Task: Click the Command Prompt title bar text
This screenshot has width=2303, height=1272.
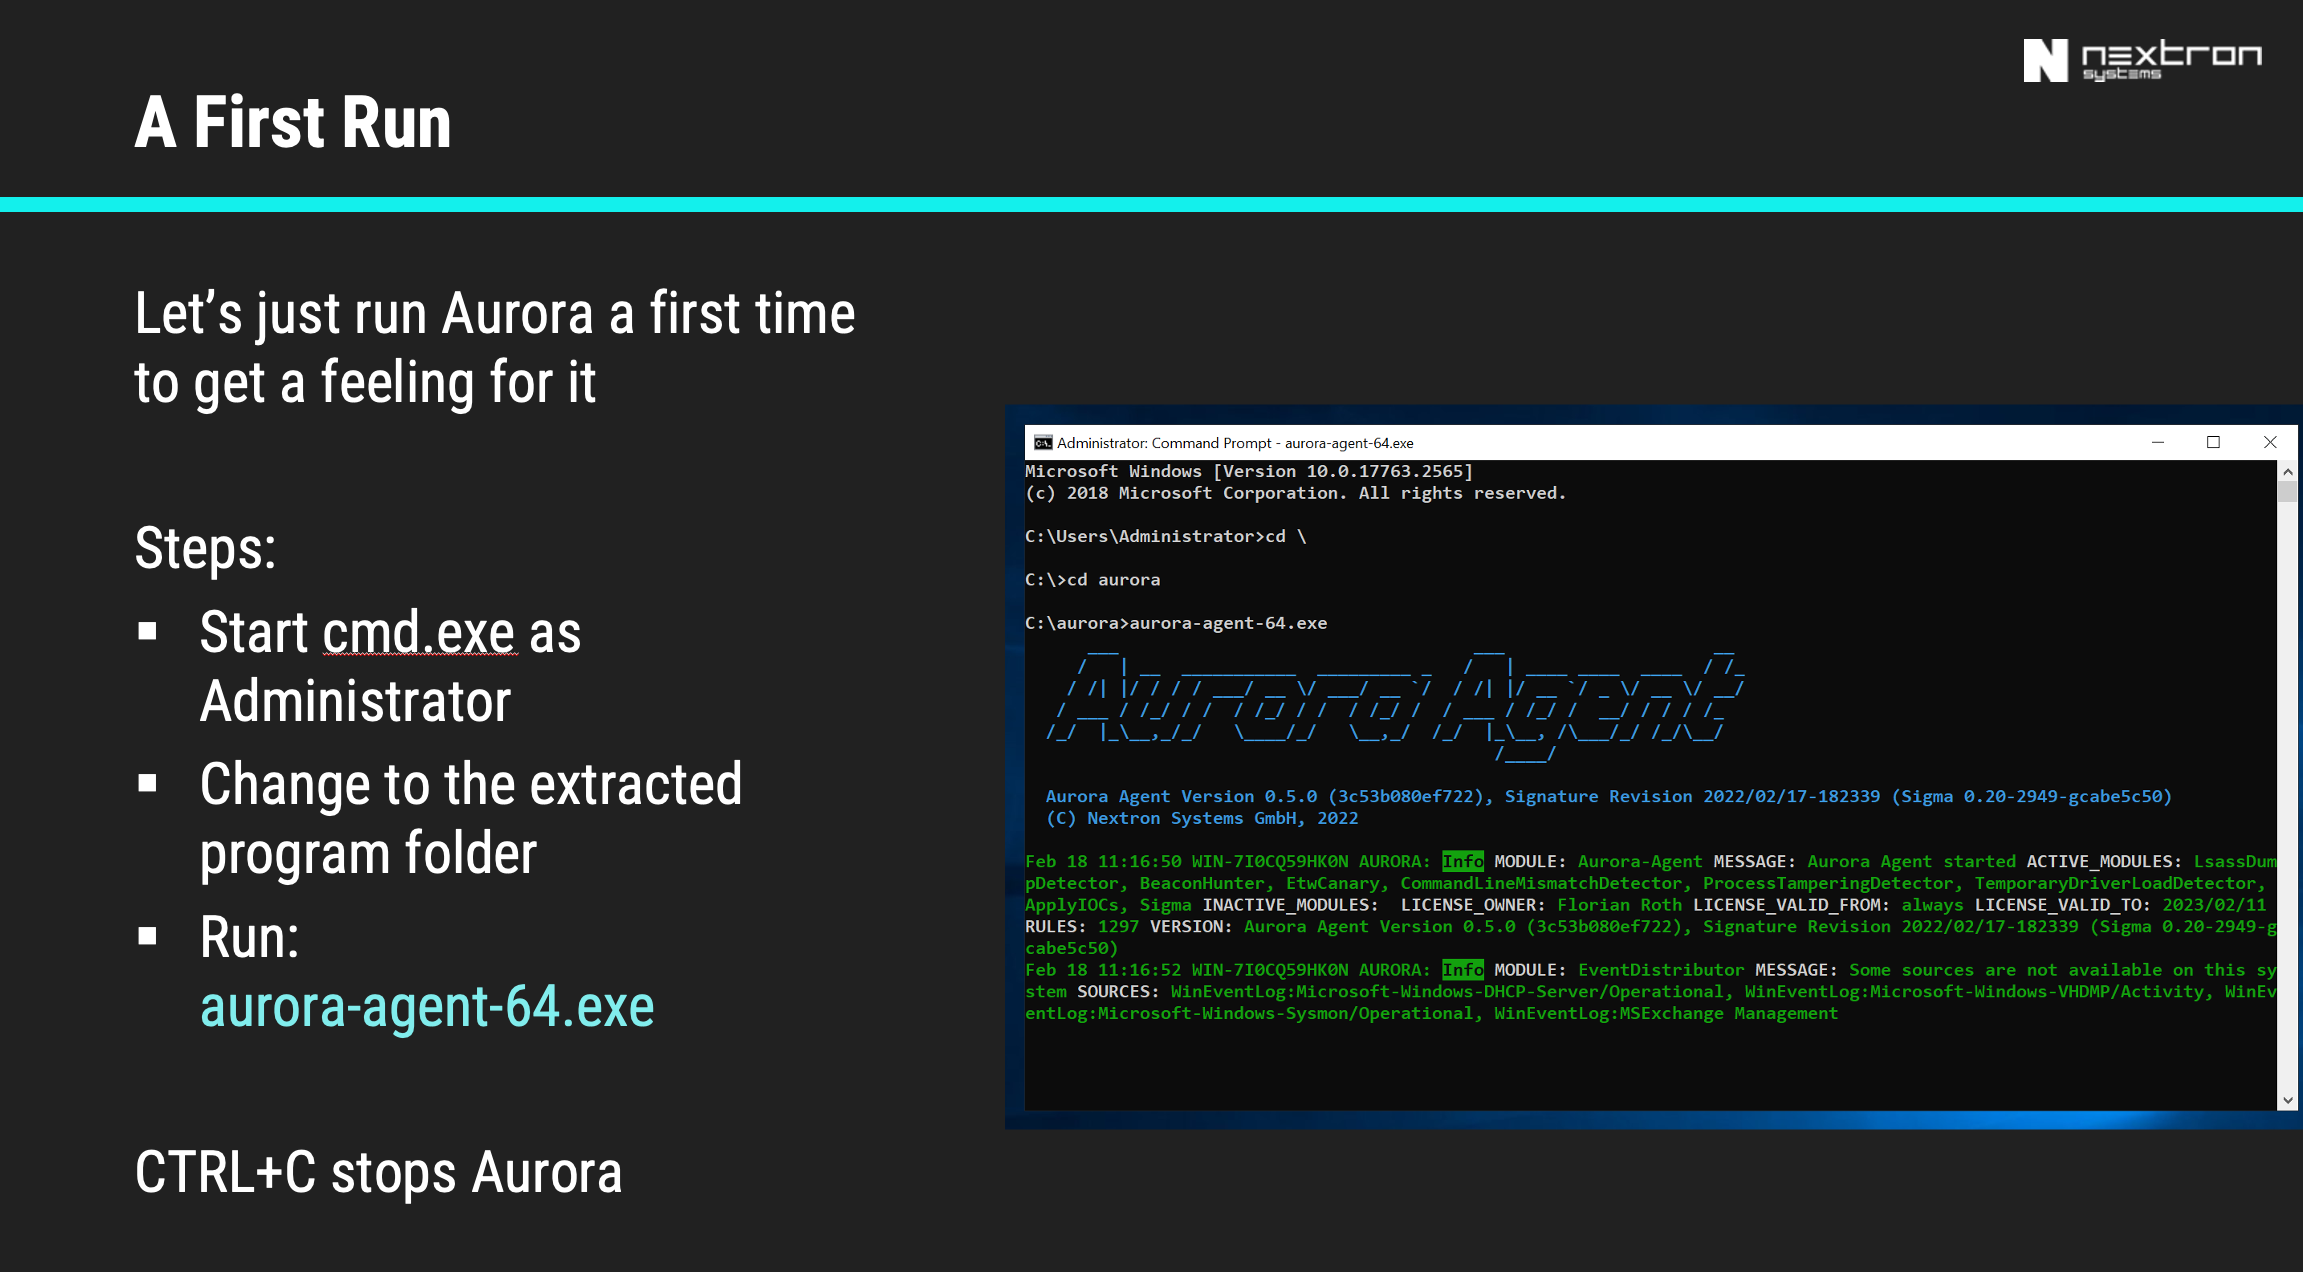Action: click(x=1235, y=443)
